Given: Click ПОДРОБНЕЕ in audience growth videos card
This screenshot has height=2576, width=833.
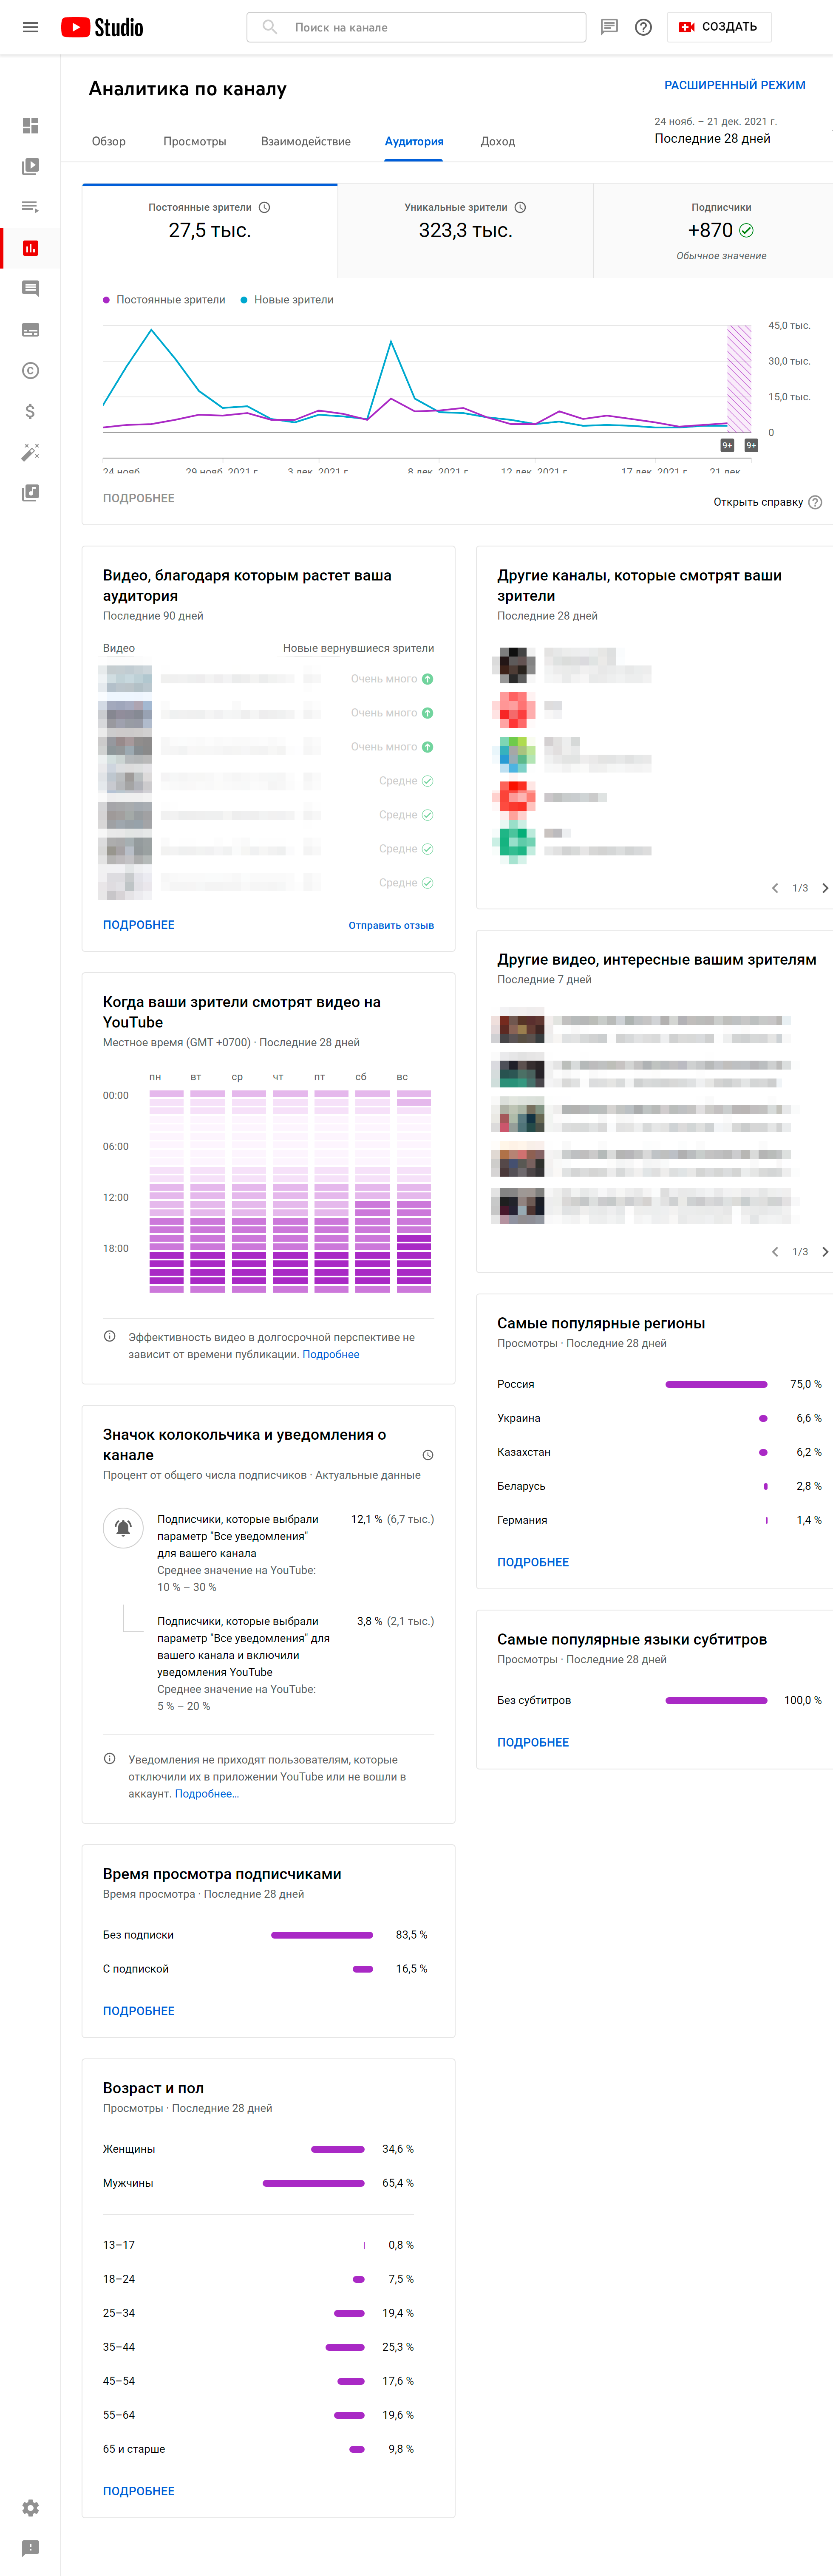Looking at the screenshot, I should point(139,925).
